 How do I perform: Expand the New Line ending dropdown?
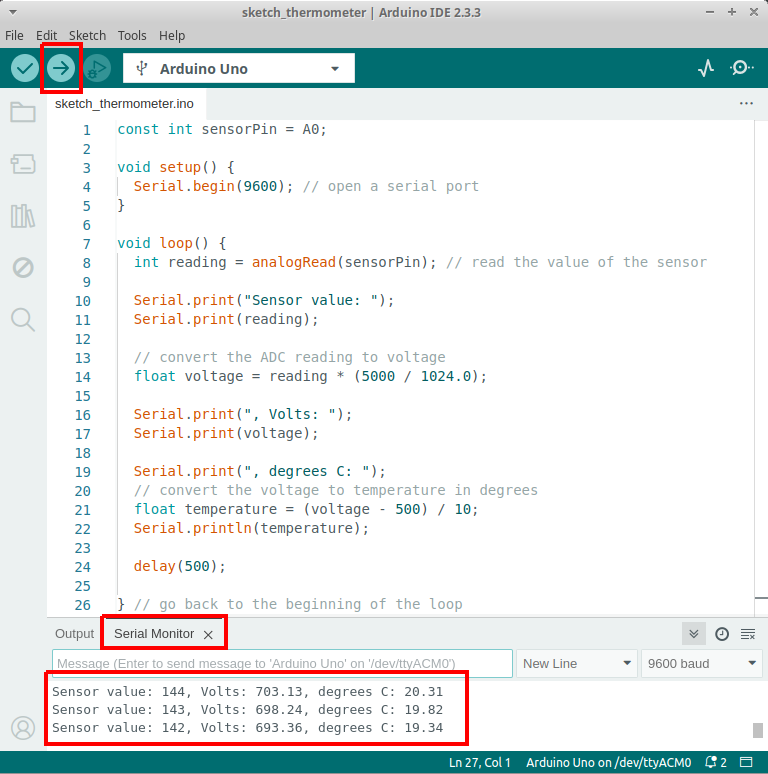pos(576,663)
